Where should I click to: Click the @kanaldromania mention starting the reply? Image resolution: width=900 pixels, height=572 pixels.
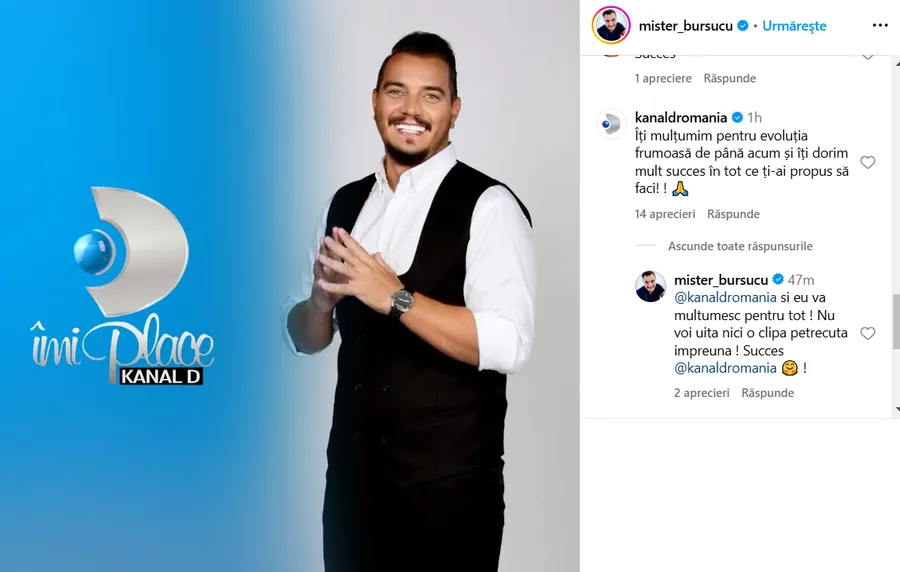point(725,297)
